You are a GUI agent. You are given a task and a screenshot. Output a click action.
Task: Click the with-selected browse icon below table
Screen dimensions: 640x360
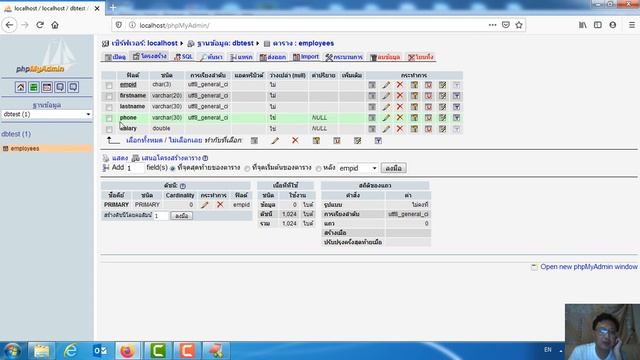(254, 140)
